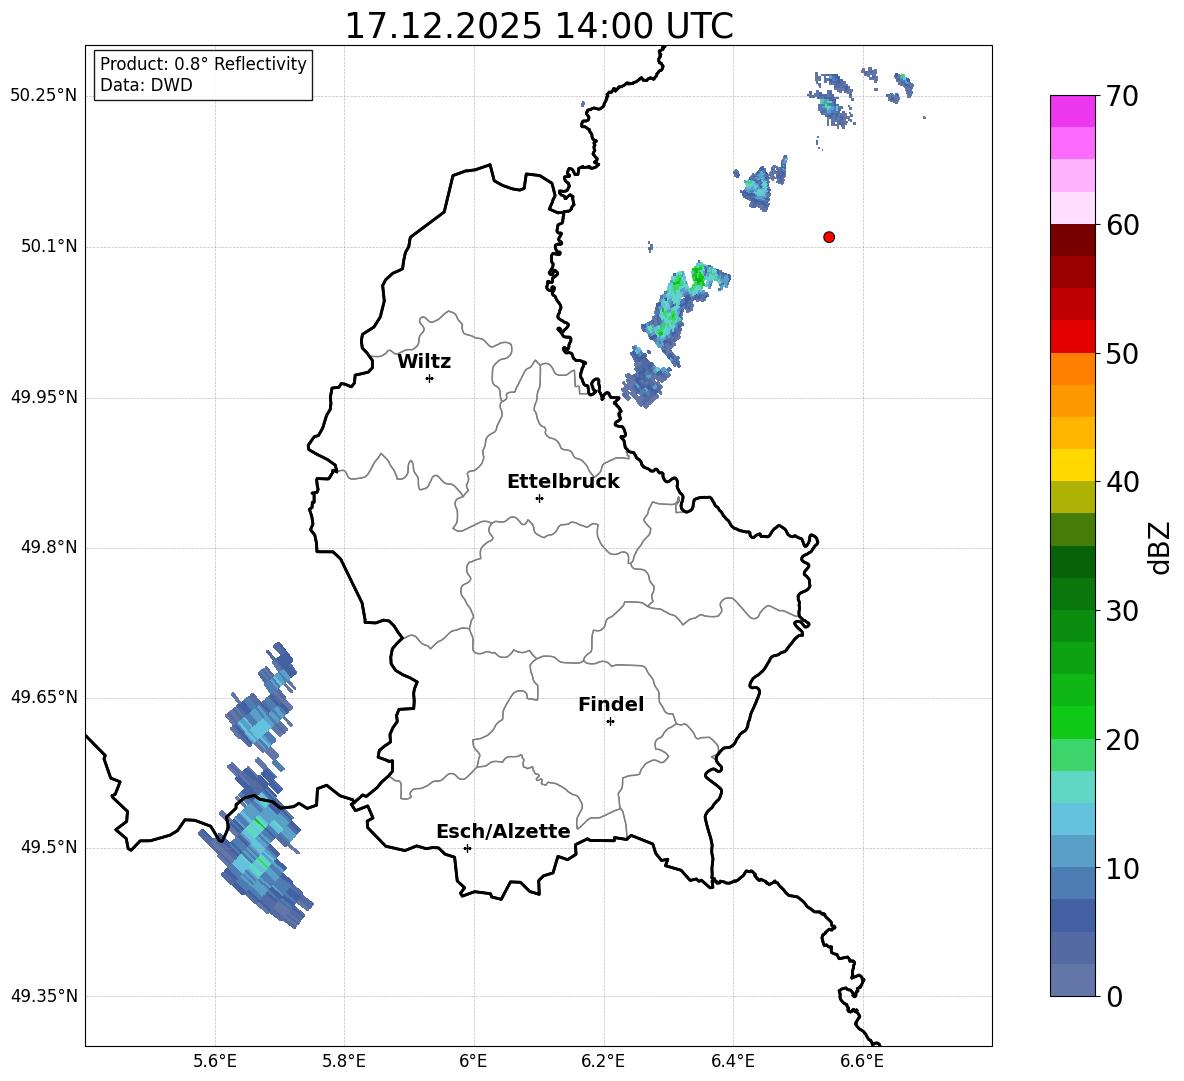Click the Esch/Alzette cross marker
The image size is (1184, 1081).
(467, 848)
